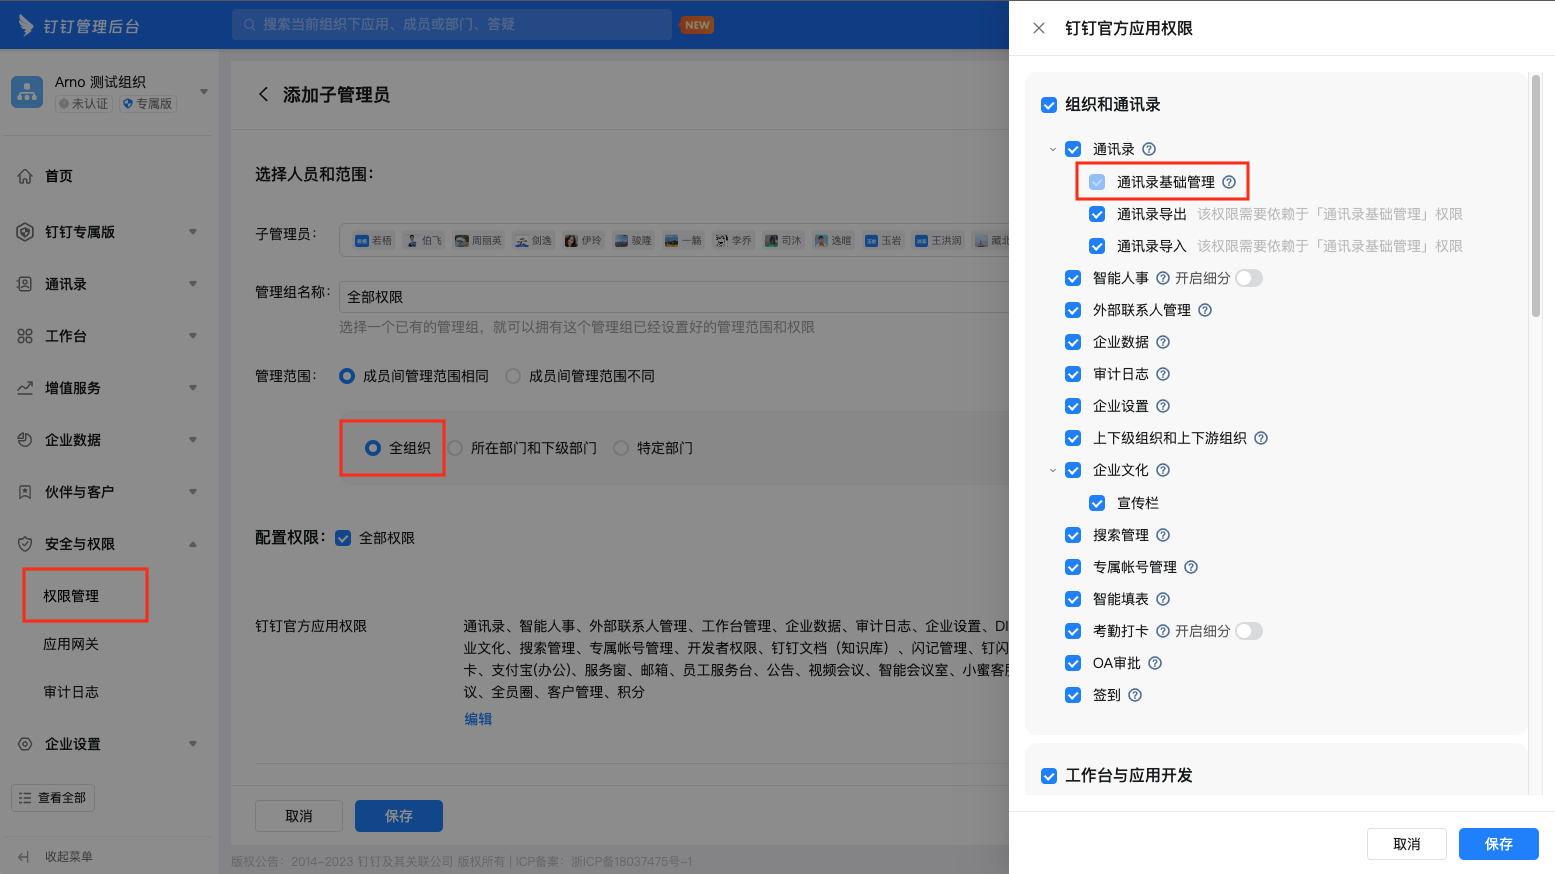This screenshot has height=874, width=1555.
Task: Uncheck the 宣传栏 checkbox
Action: pyautogui.click(x=1097, y=503)
